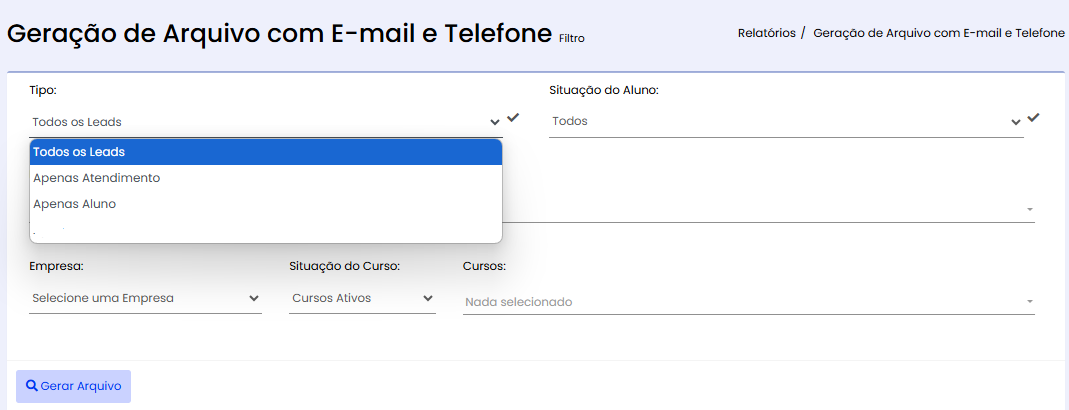The width and height of the screenshot is (1069, 410).
Task: Choose the Apenas Atendimento option
Action: pos(266,178)
